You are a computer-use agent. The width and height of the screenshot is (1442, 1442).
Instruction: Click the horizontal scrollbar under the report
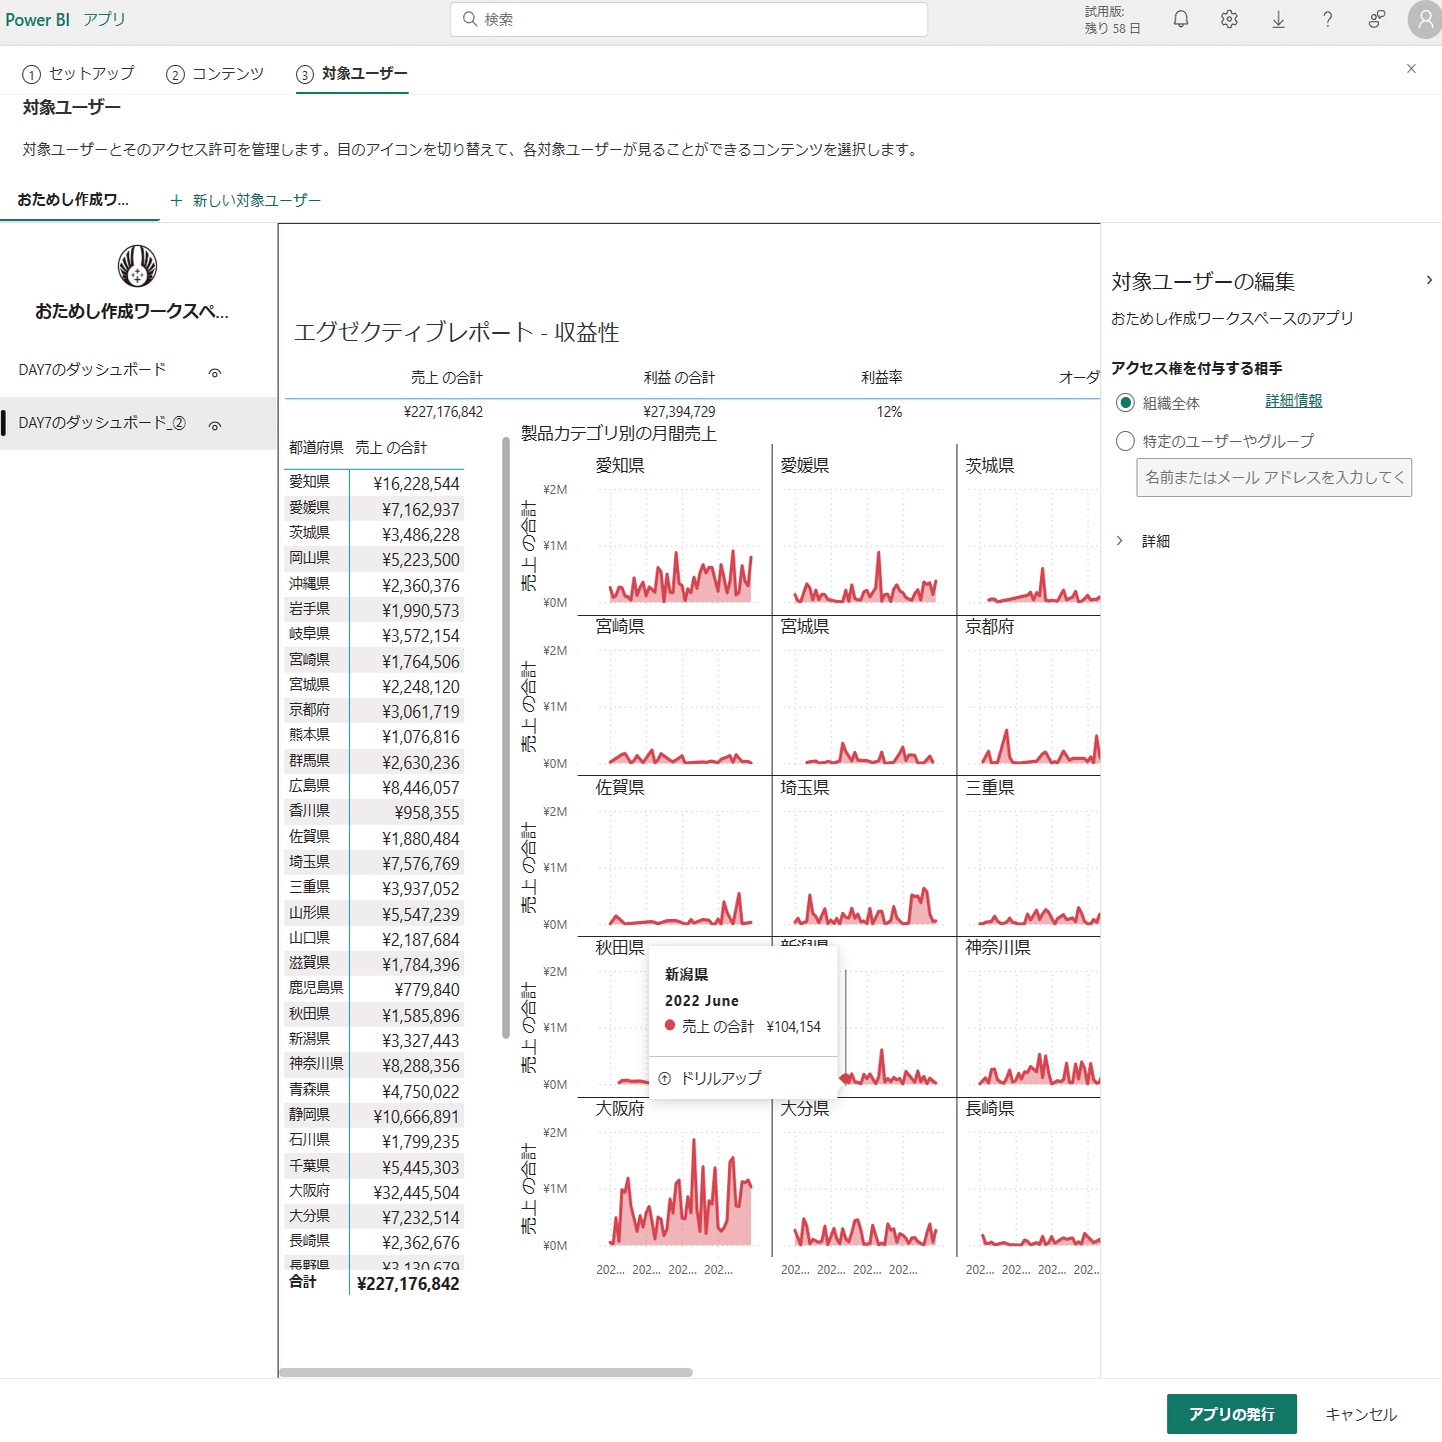coord(485,1372)
